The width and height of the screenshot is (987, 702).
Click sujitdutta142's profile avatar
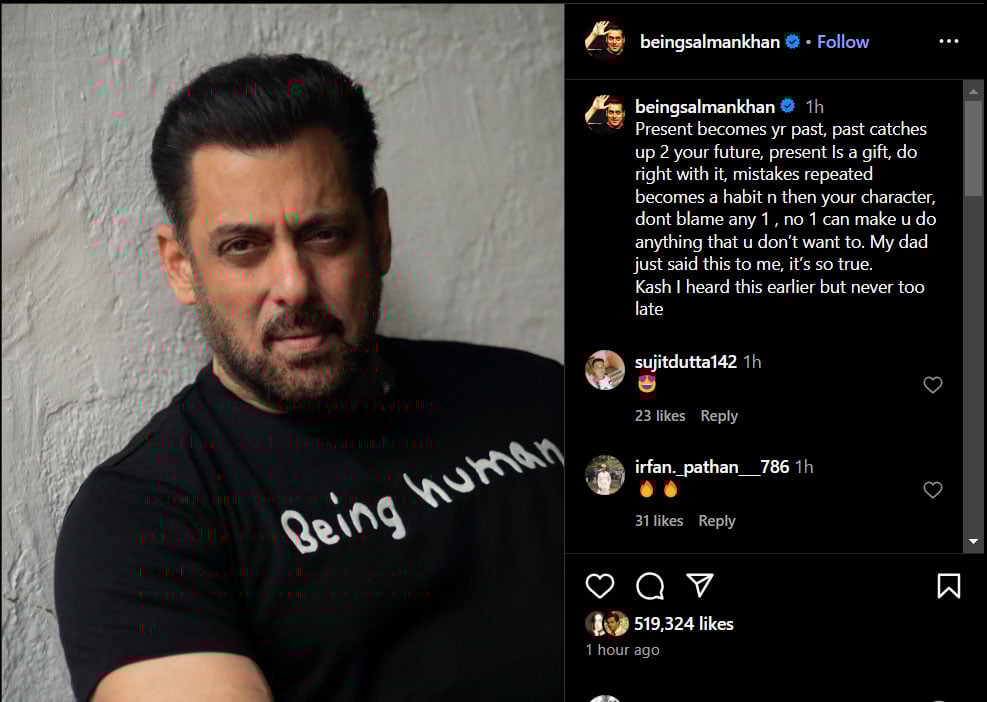click(605, 372)
